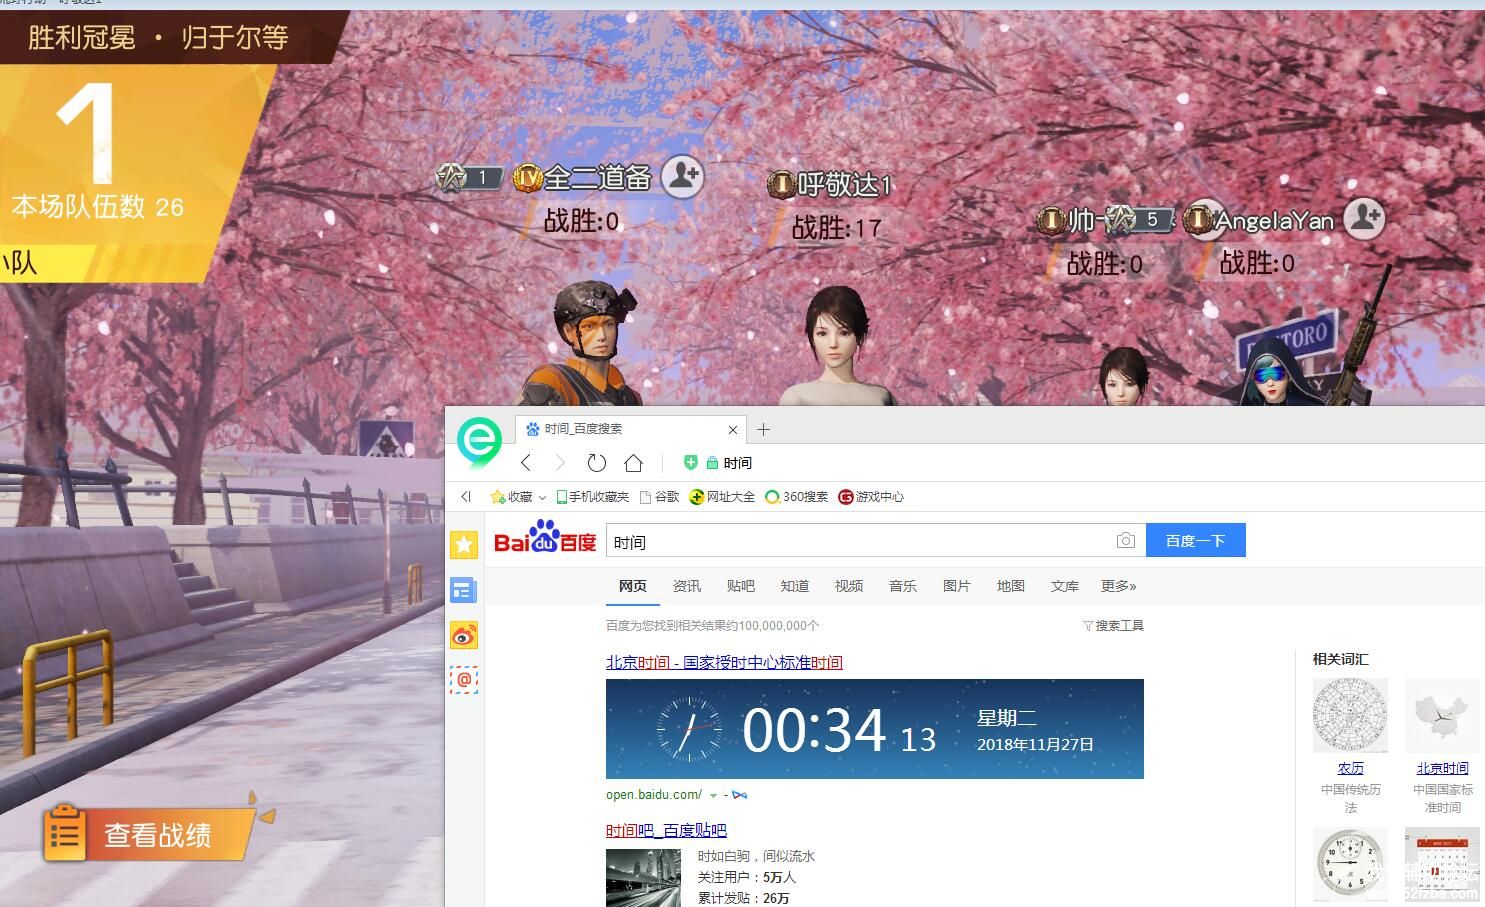Viewport: 1485px width, 907px height.
Task: Open a new browser tab with plus
Action: tap(764, 430)
